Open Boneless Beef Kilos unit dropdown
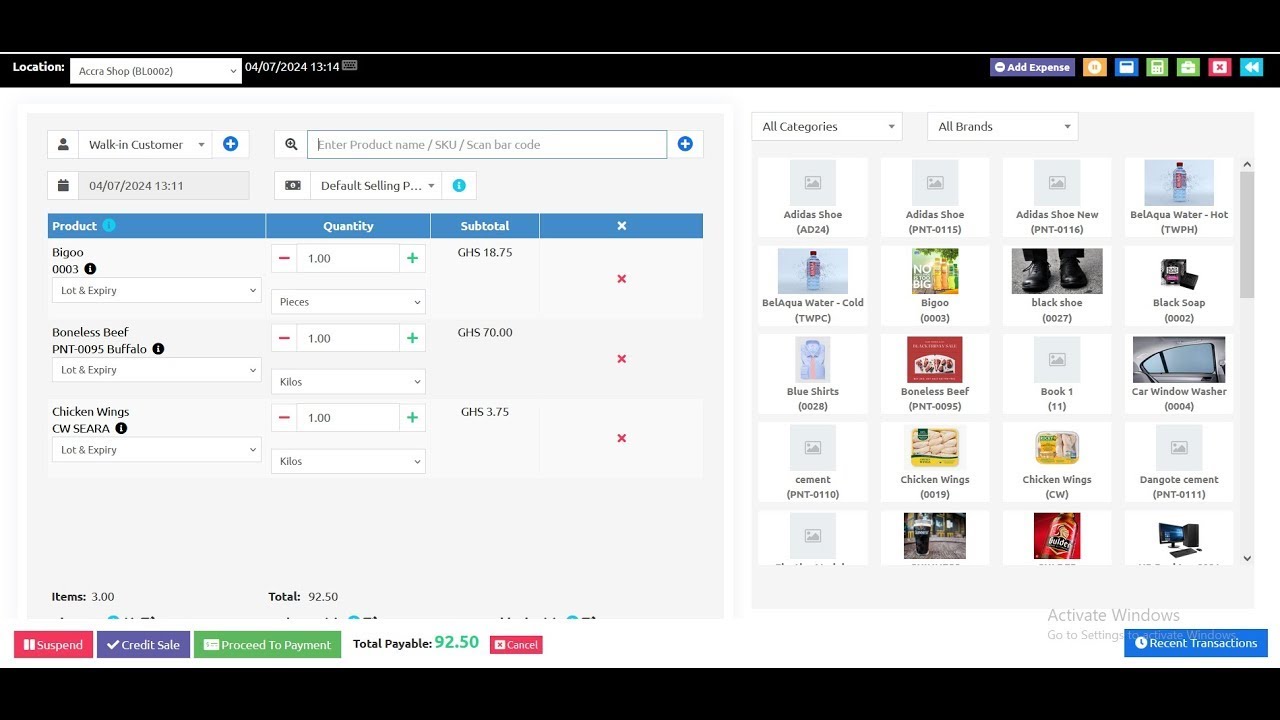Screen dimensions: 1280x720 (x=348, y=381)
